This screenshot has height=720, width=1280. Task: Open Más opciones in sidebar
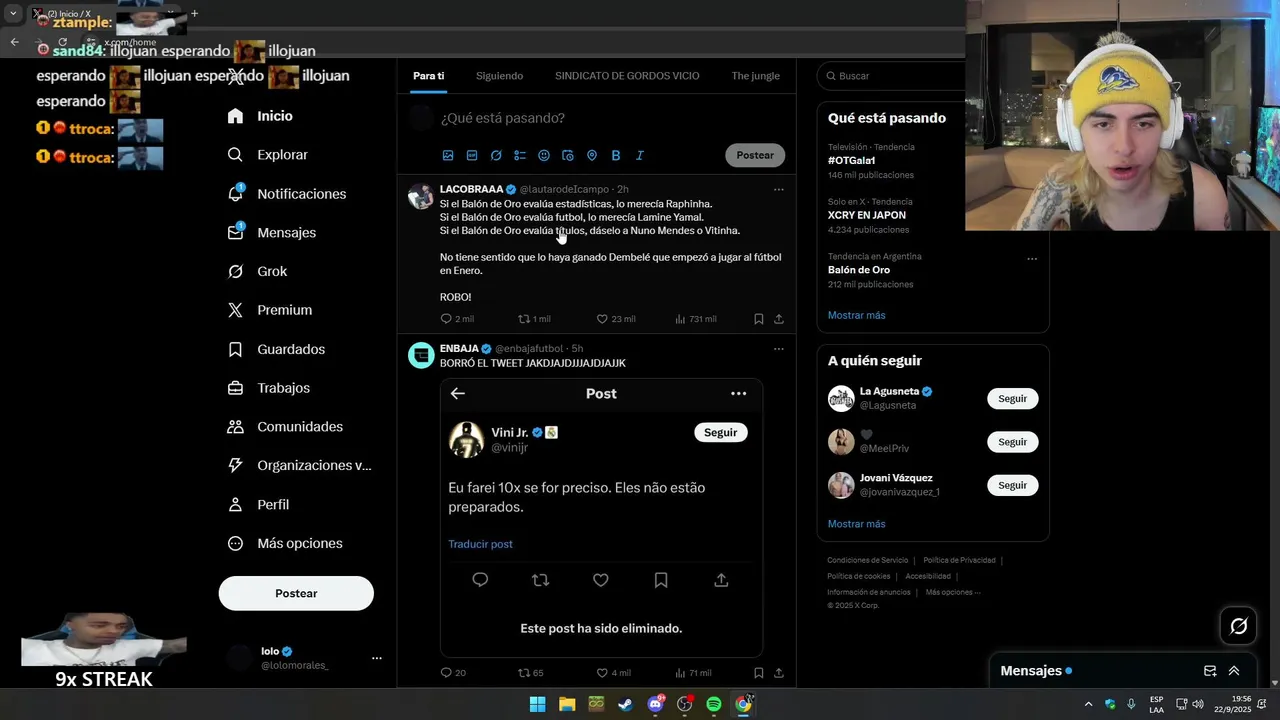tap(285, 543)
